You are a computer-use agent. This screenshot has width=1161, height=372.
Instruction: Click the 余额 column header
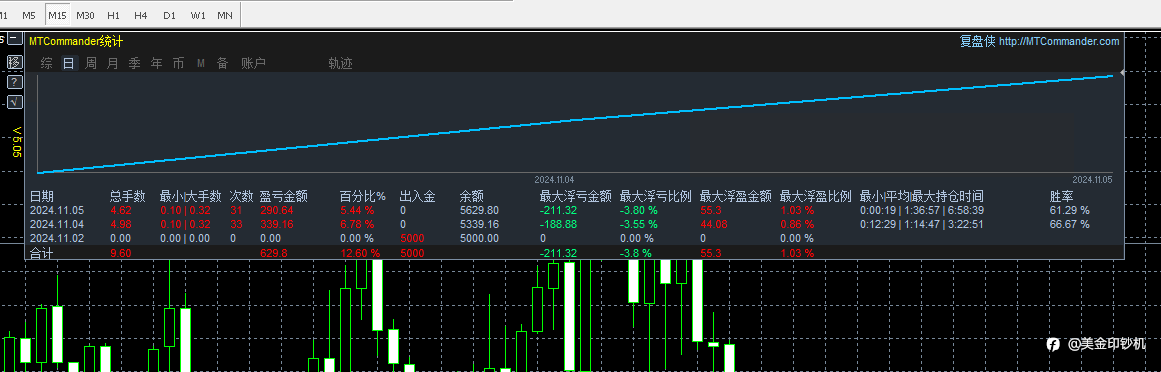point(472,196)
